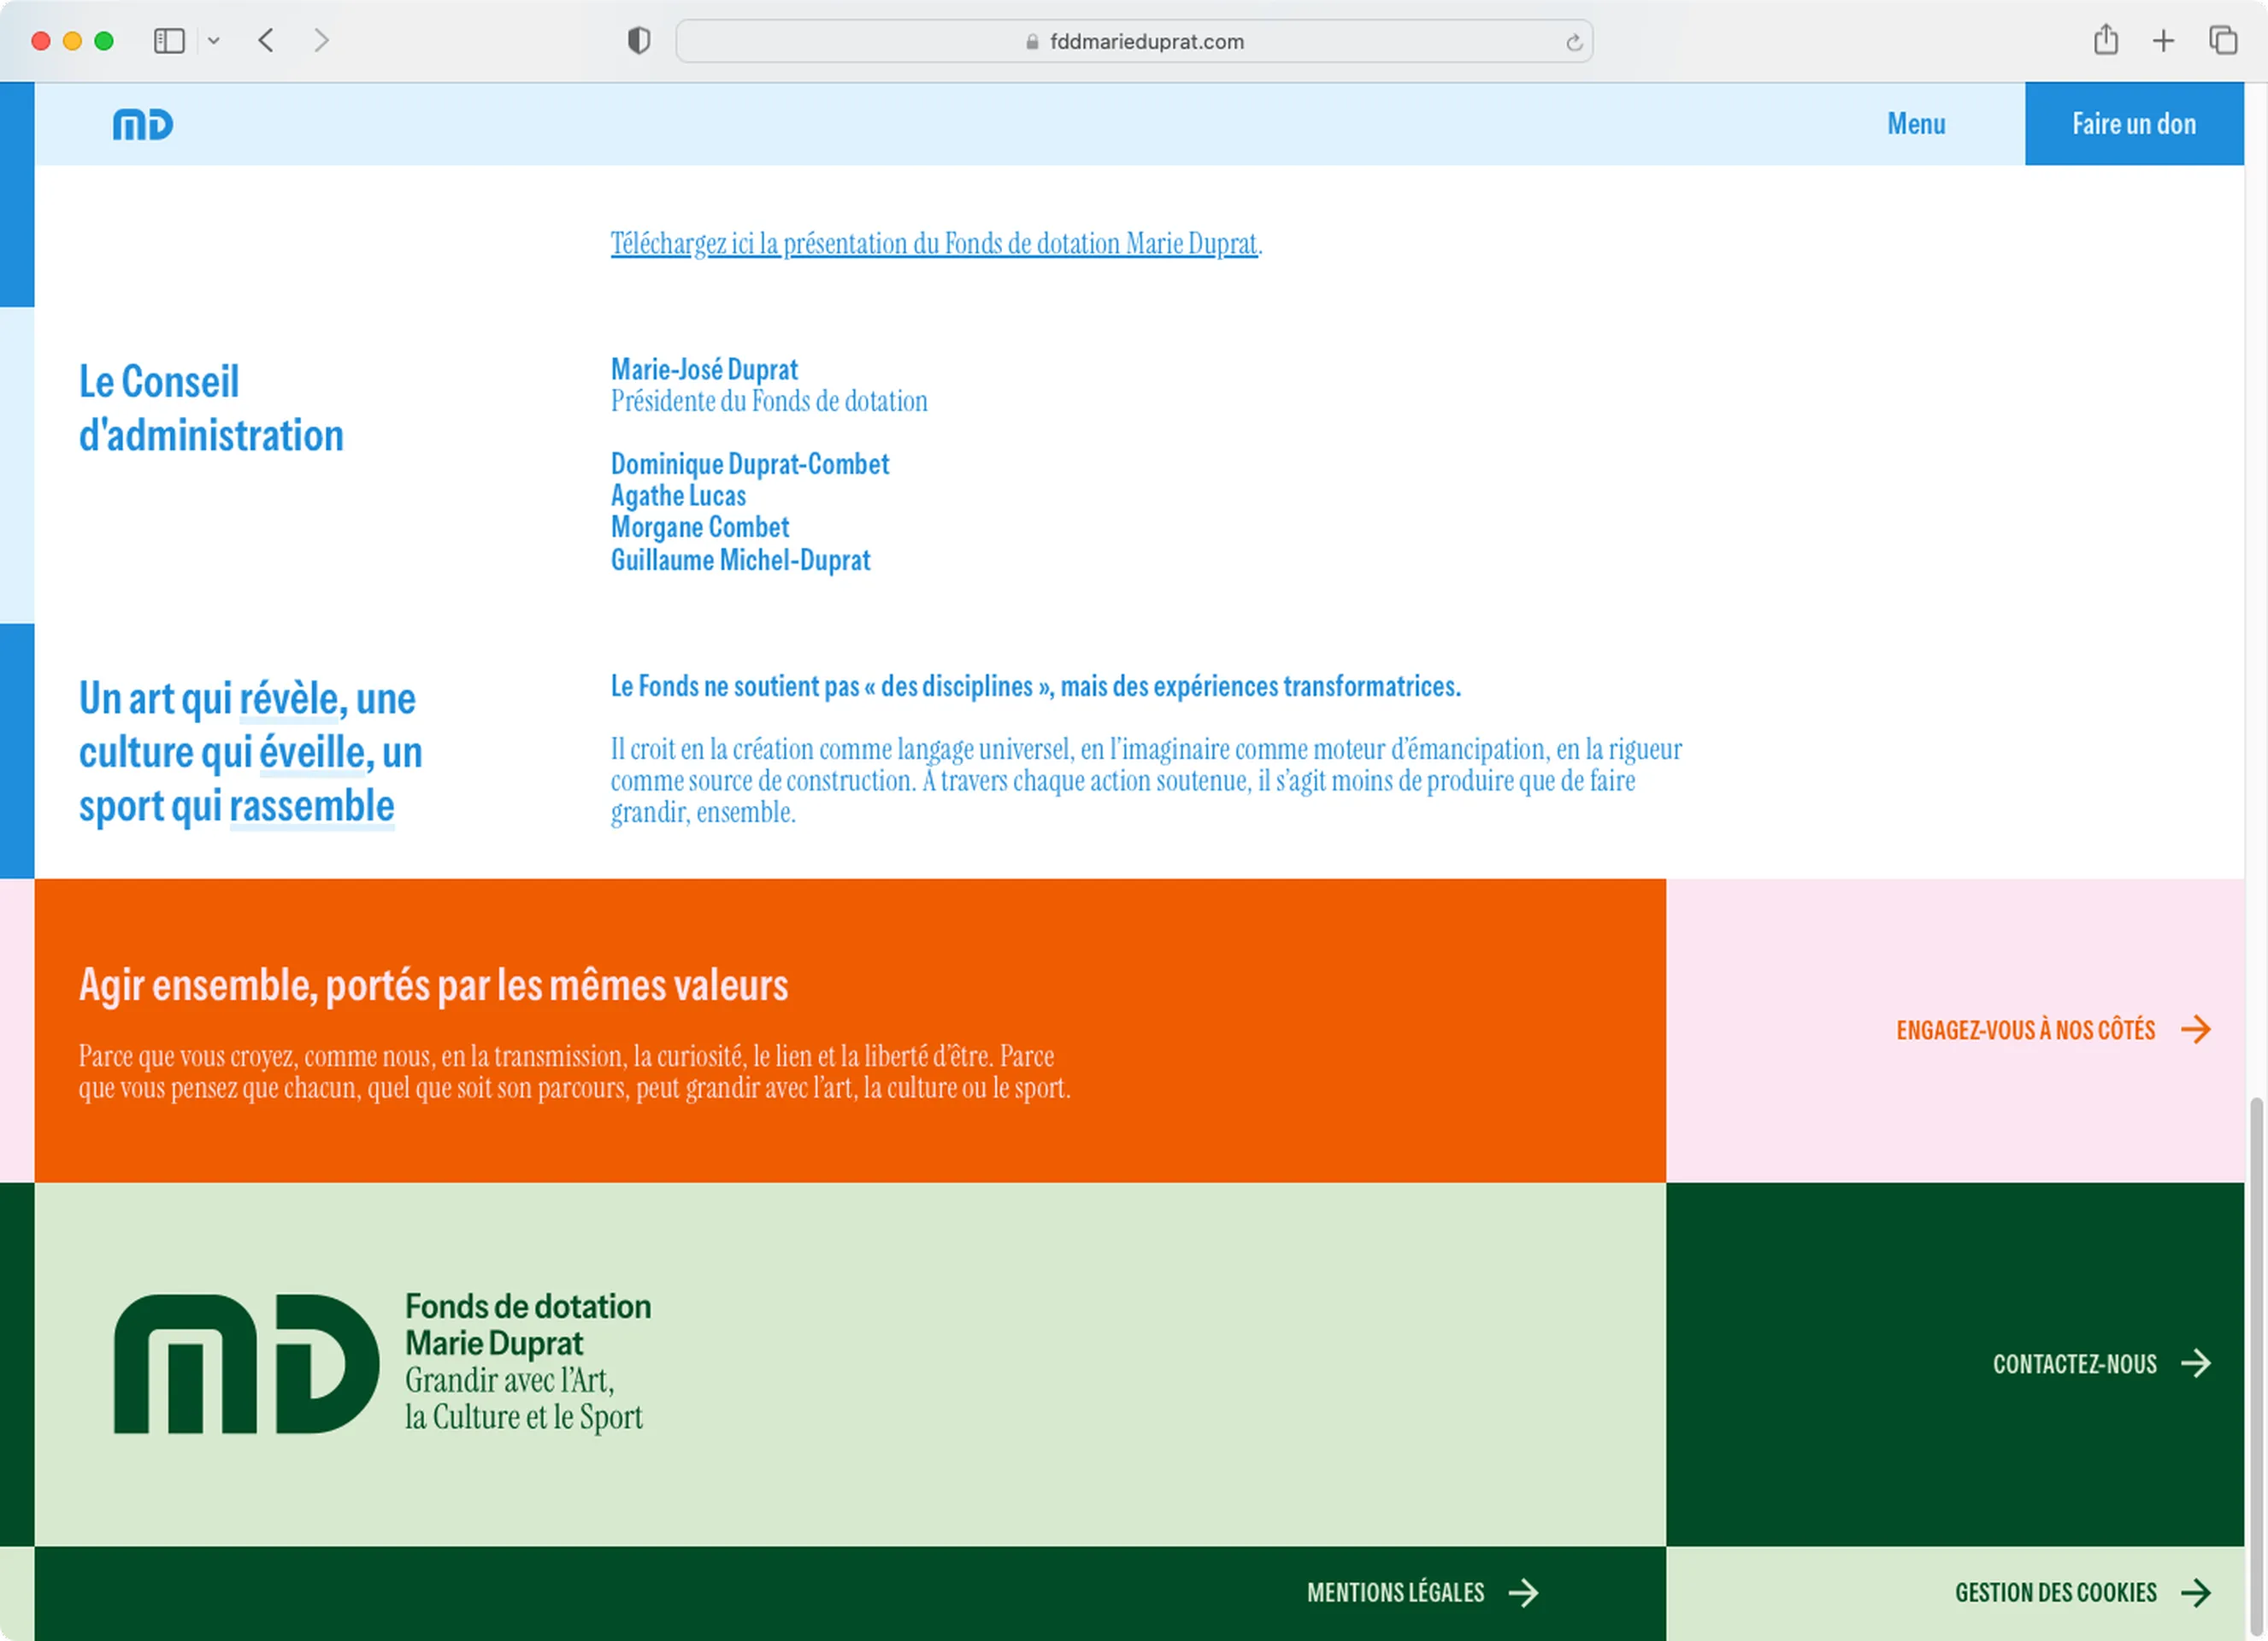
Task: Click the Le Conseil d'administration heading
Action: pyautogui.click(x=211, y=409)
